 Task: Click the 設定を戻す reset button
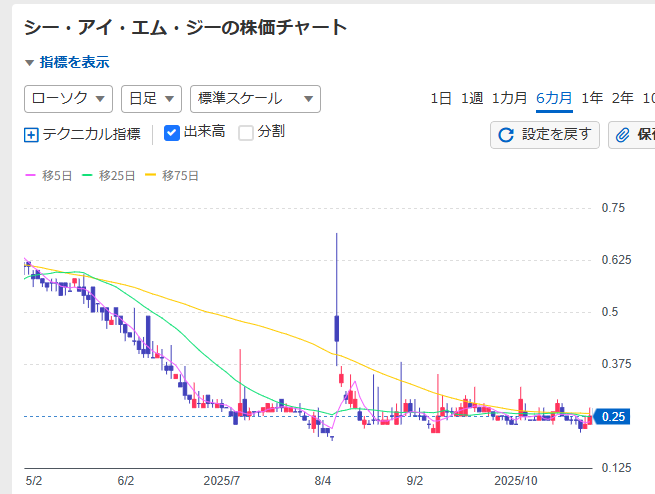point(545,134)
